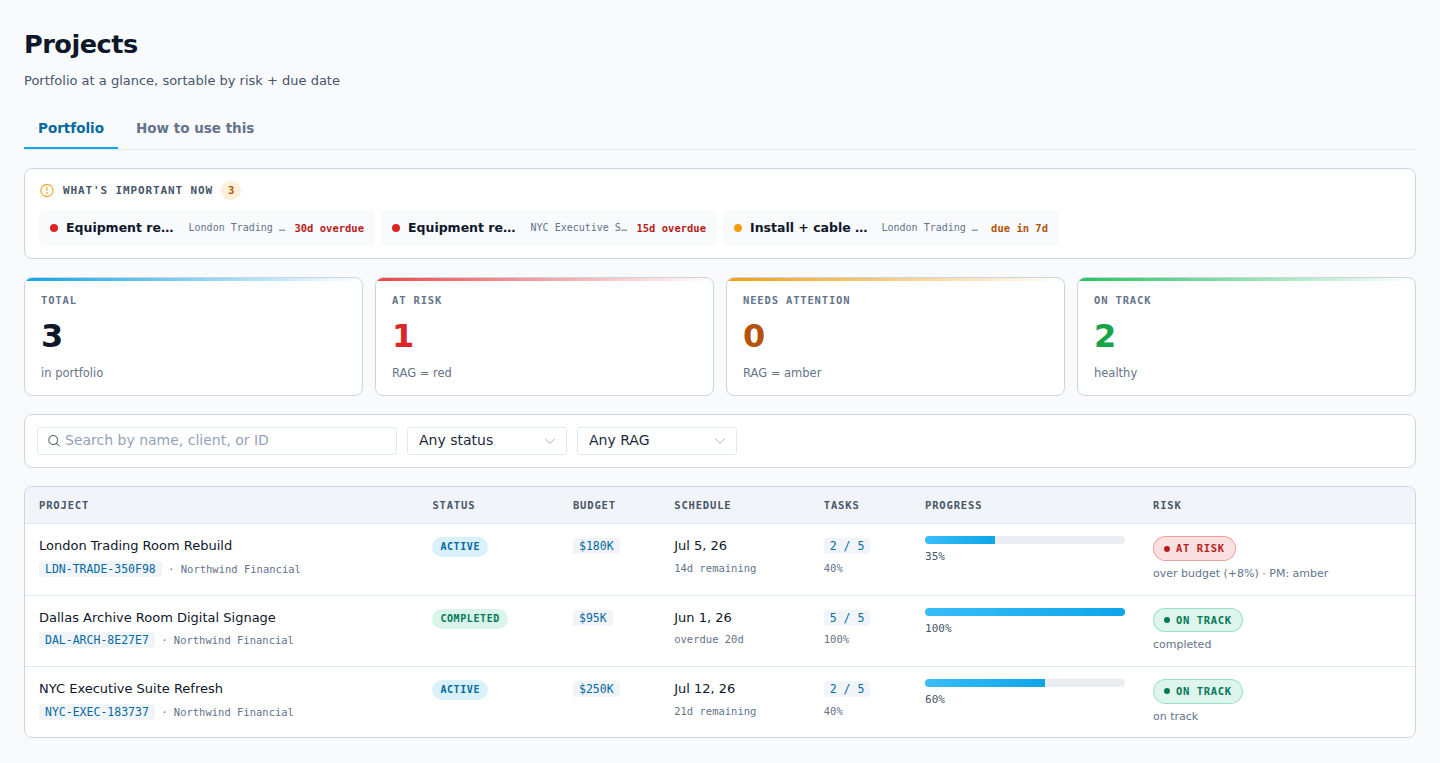The image size is (1440, 763).
Task: Click the Active status badge for London Trading Room
Action: coord(460,547)
